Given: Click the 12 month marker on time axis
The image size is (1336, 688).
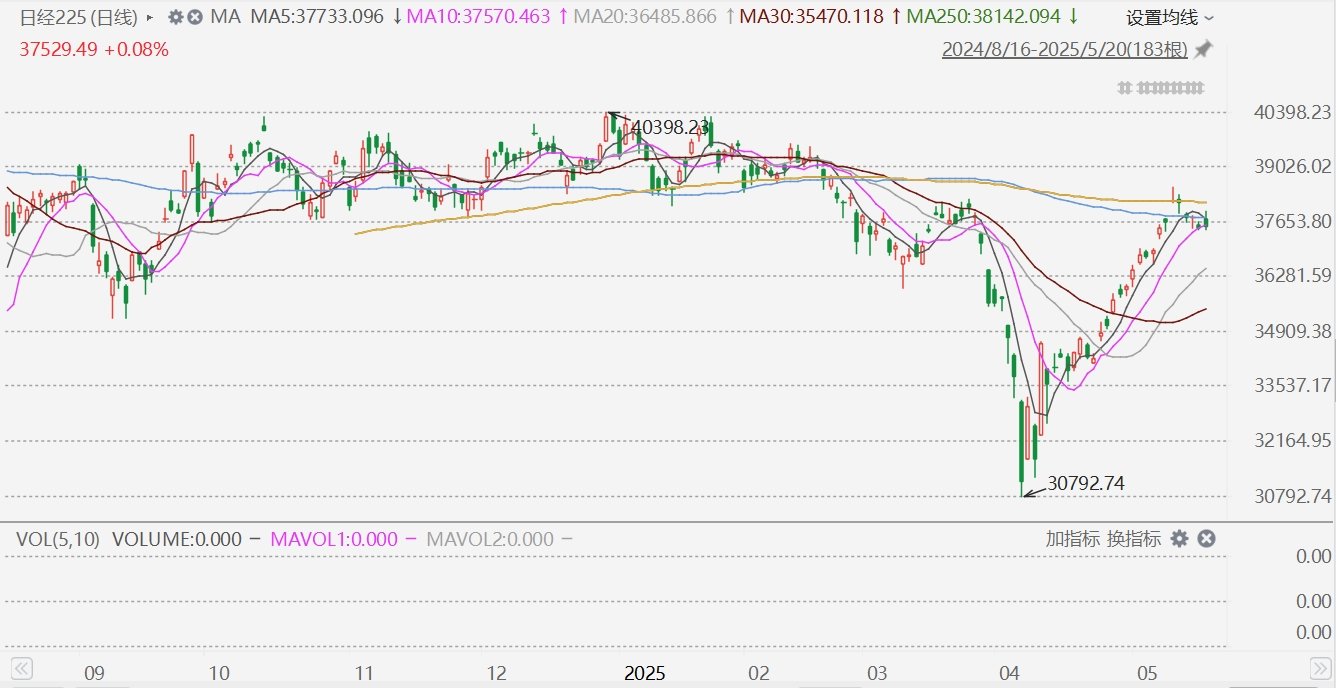Looking at the screenshot, I should click(497, 672).
